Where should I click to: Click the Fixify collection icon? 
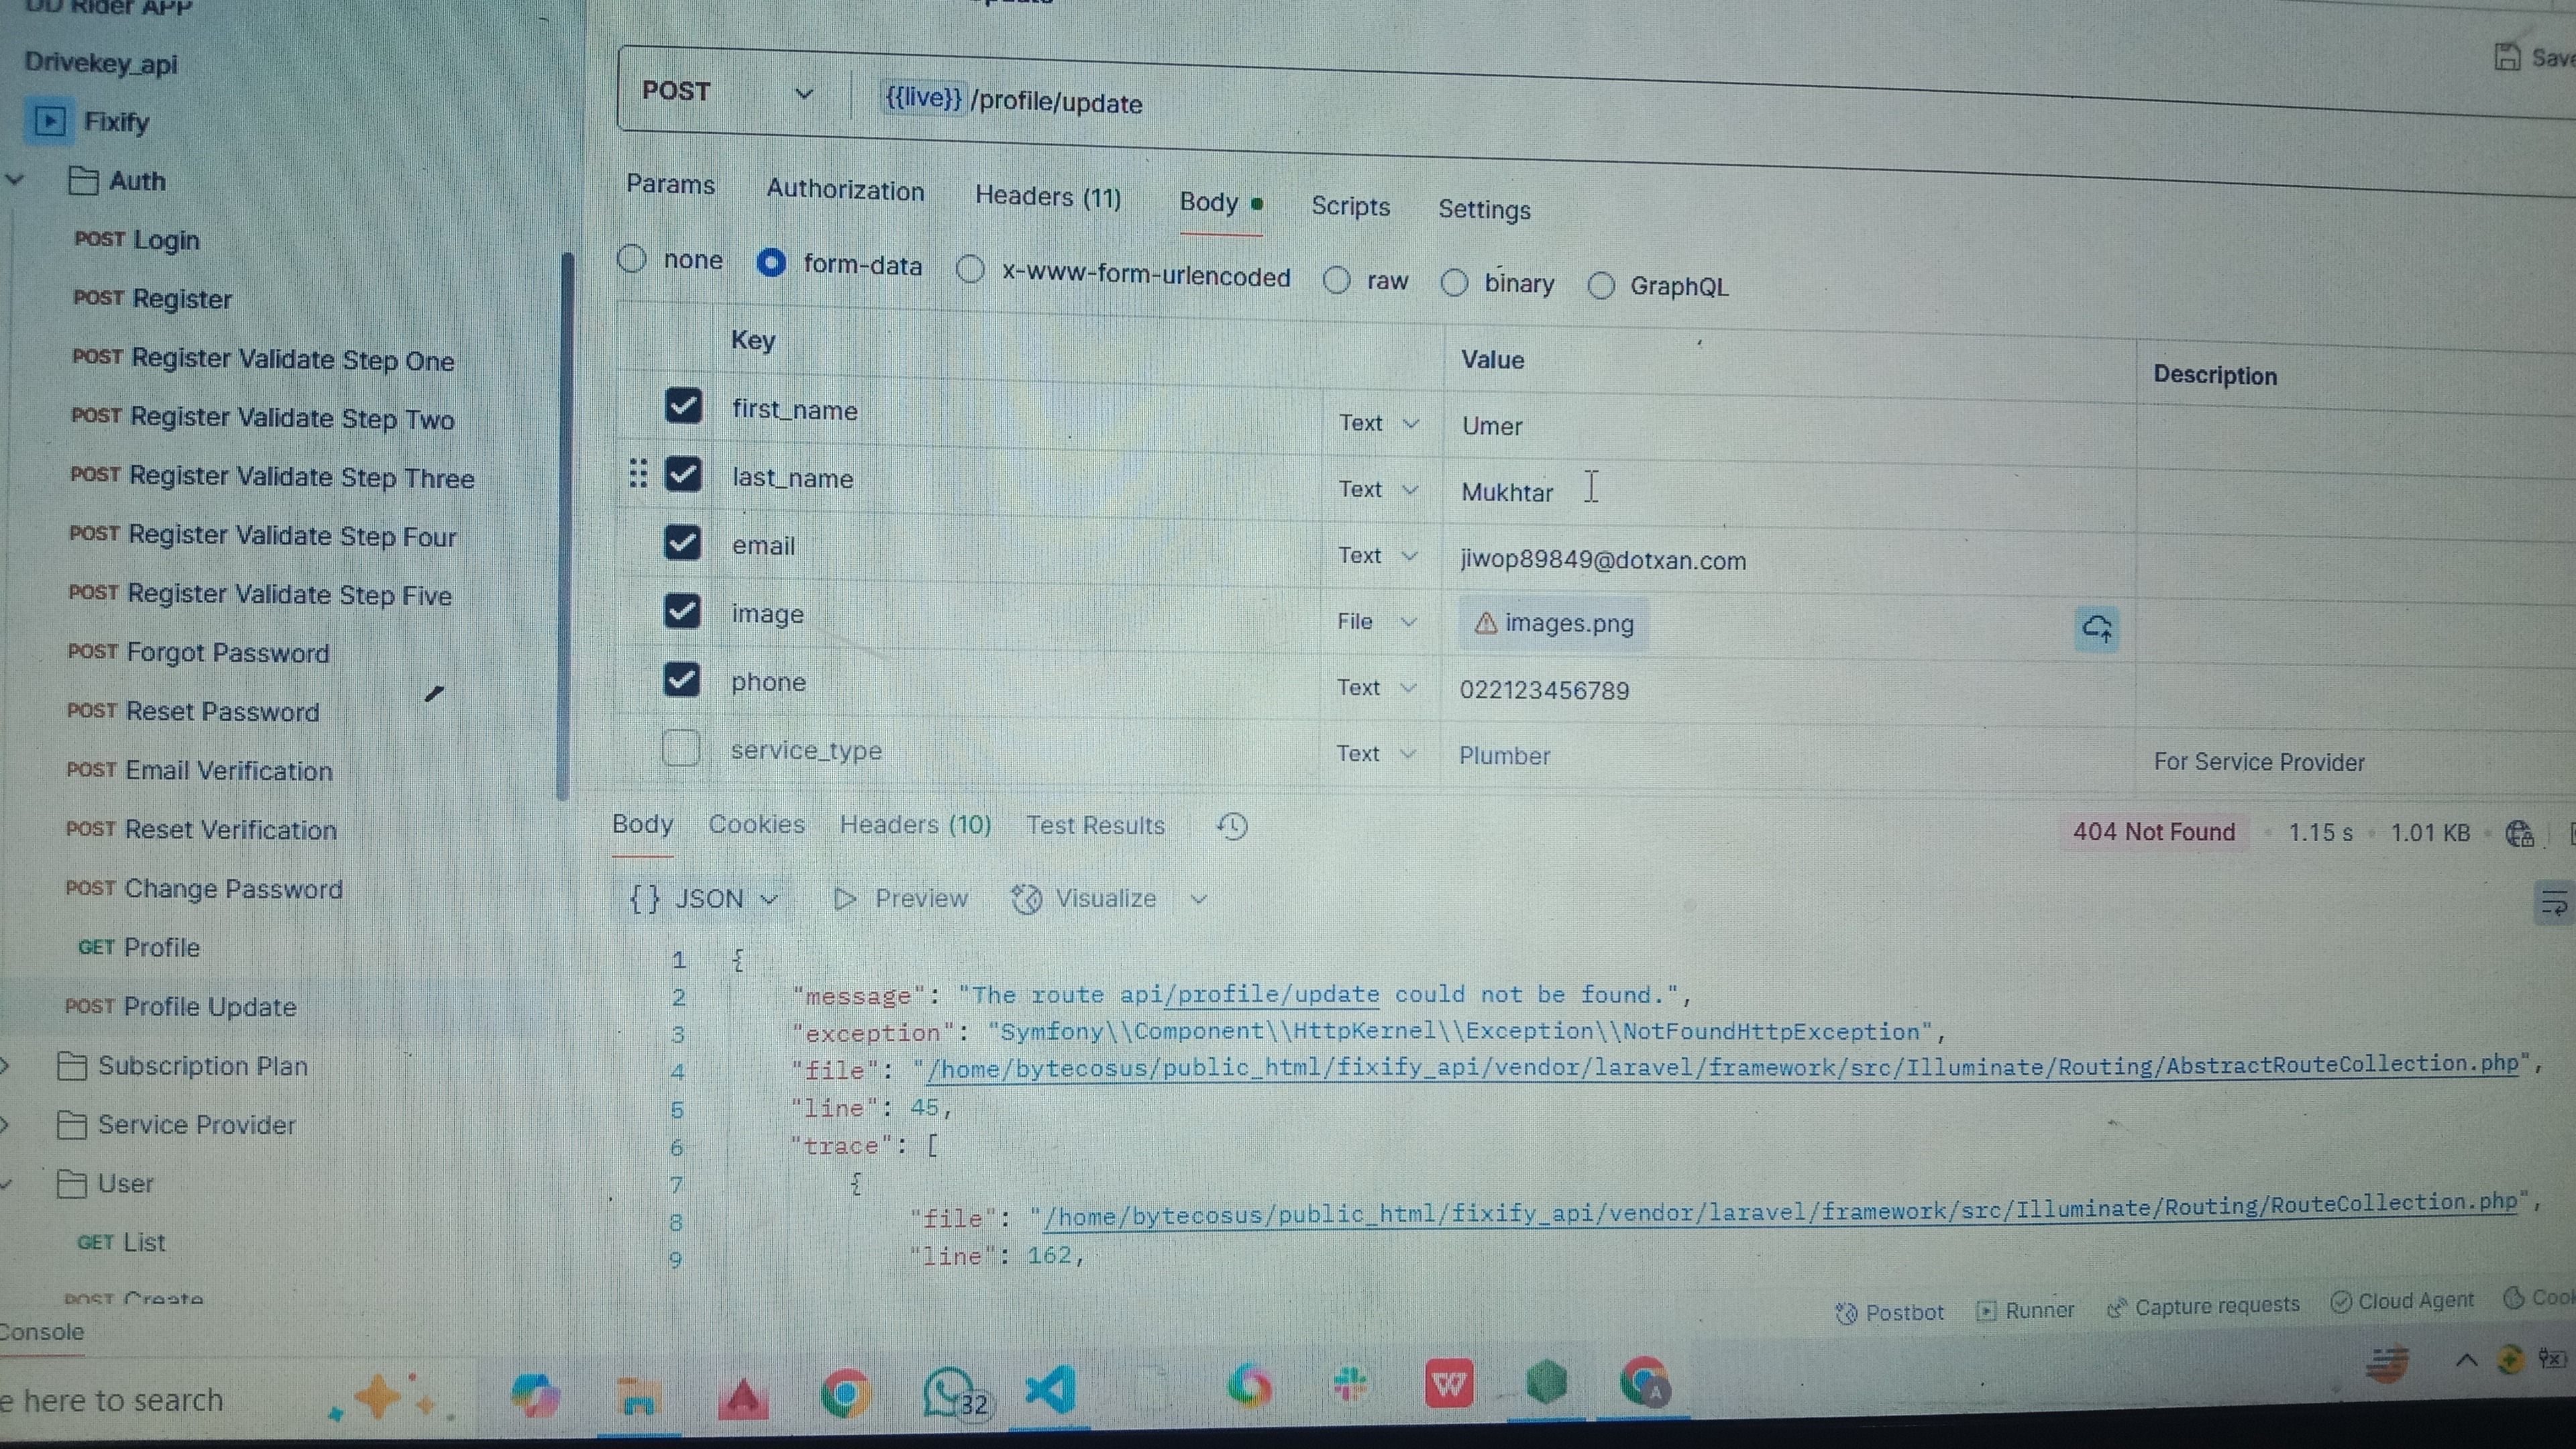(50, 122)
